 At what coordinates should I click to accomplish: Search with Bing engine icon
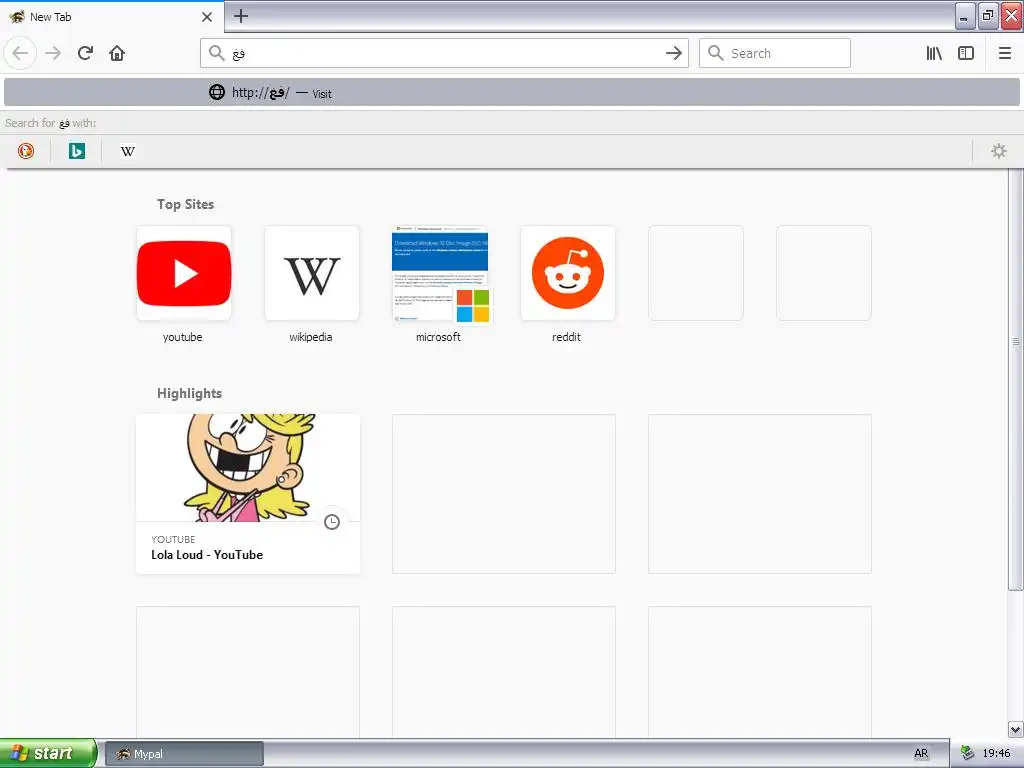[x=77, y=151]
